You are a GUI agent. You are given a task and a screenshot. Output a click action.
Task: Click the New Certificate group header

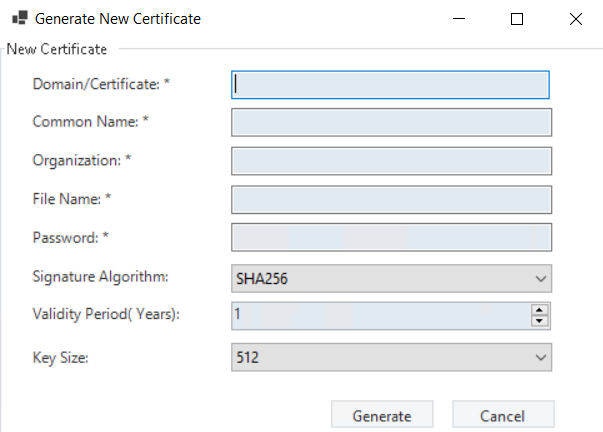(x=56, y=47)
